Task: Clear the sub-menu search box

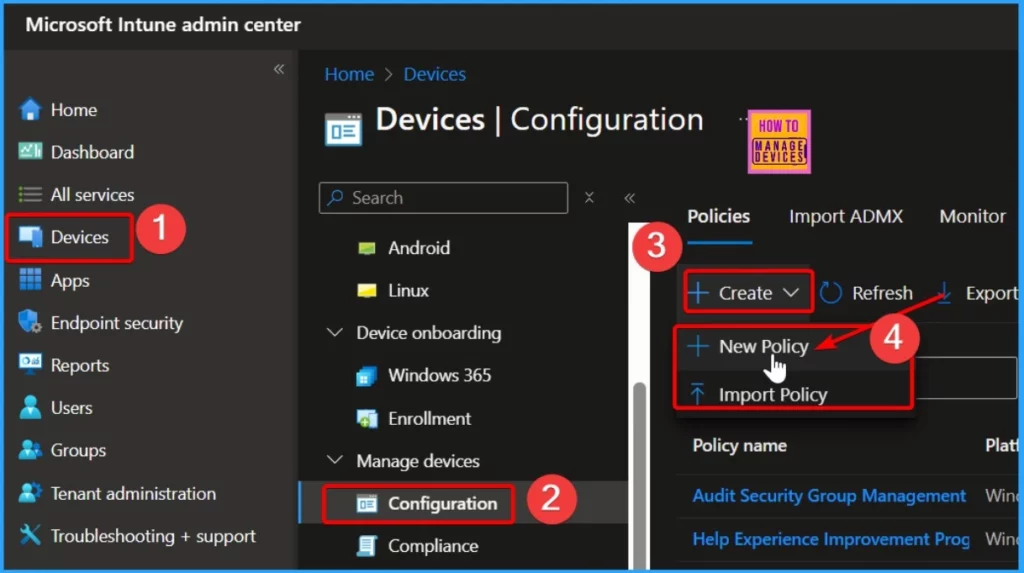Action: click(x=589, y=197)
